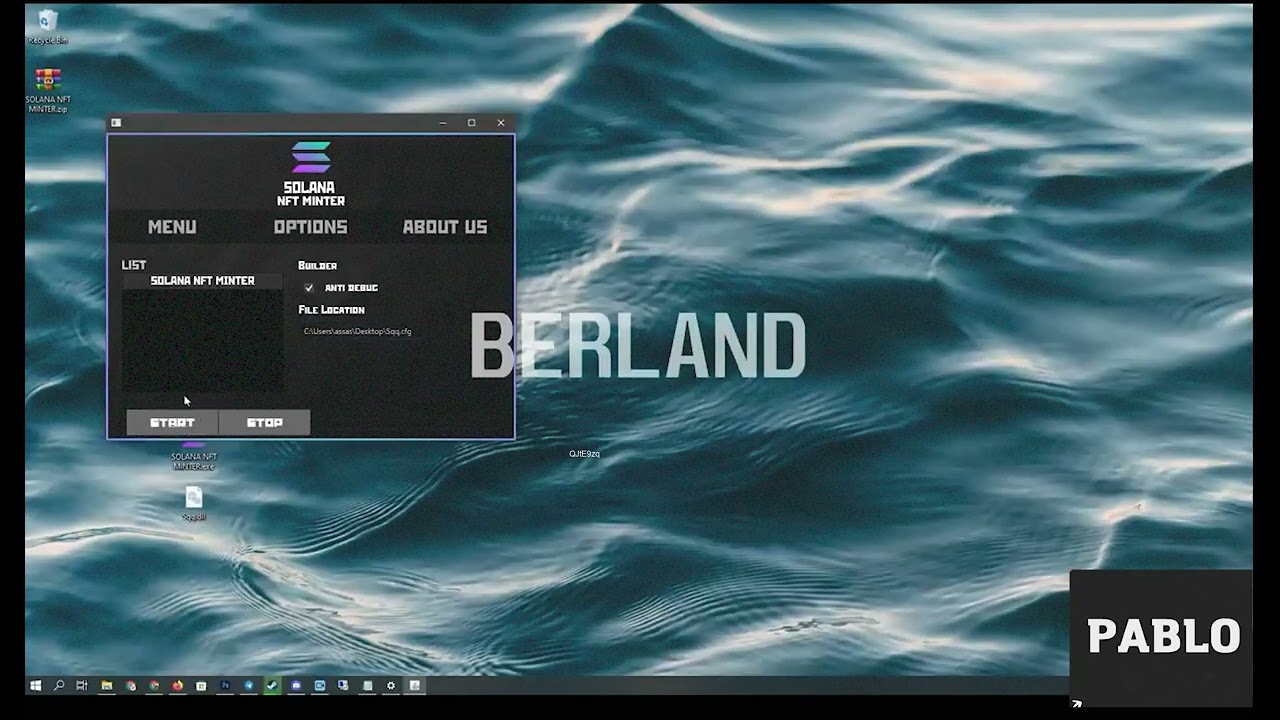
Task: Click the Solana logo in the window
Action: [311, 157]
